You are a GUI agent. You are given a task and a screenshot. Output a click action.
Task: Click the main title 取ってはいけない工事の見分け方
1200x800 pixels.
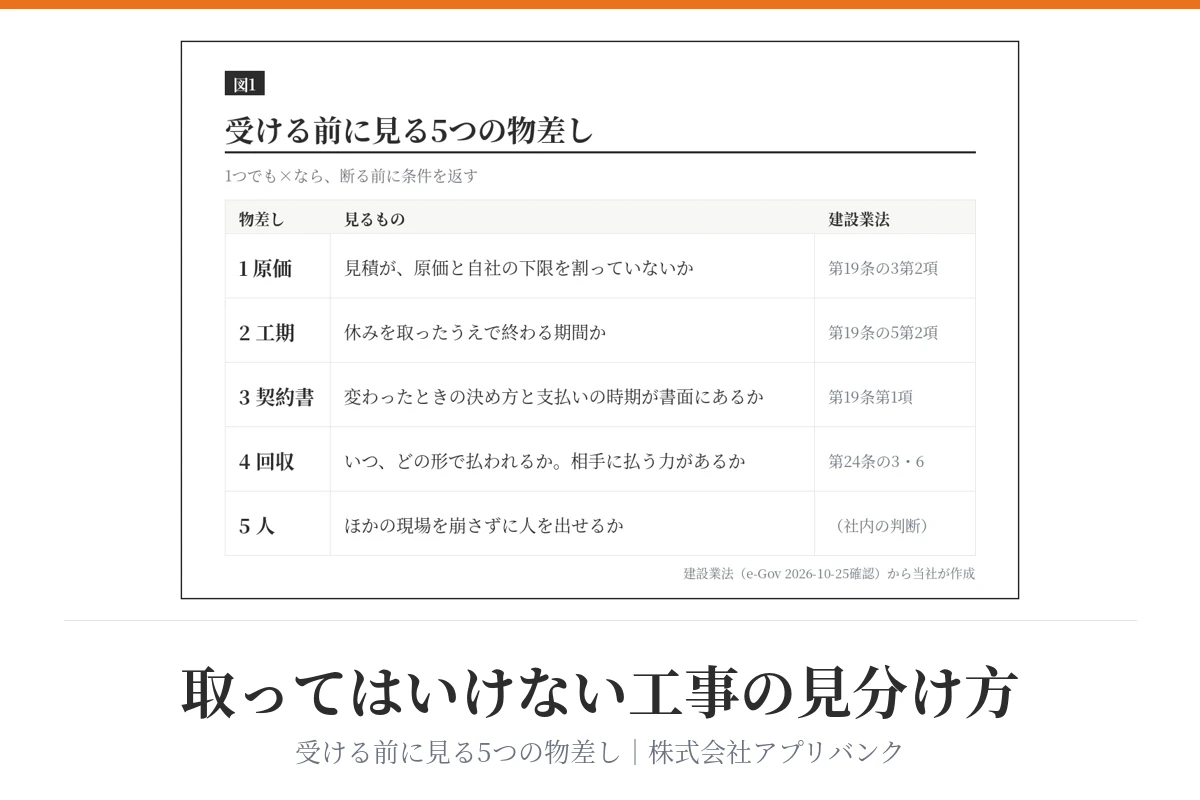(x=600, y=692)
